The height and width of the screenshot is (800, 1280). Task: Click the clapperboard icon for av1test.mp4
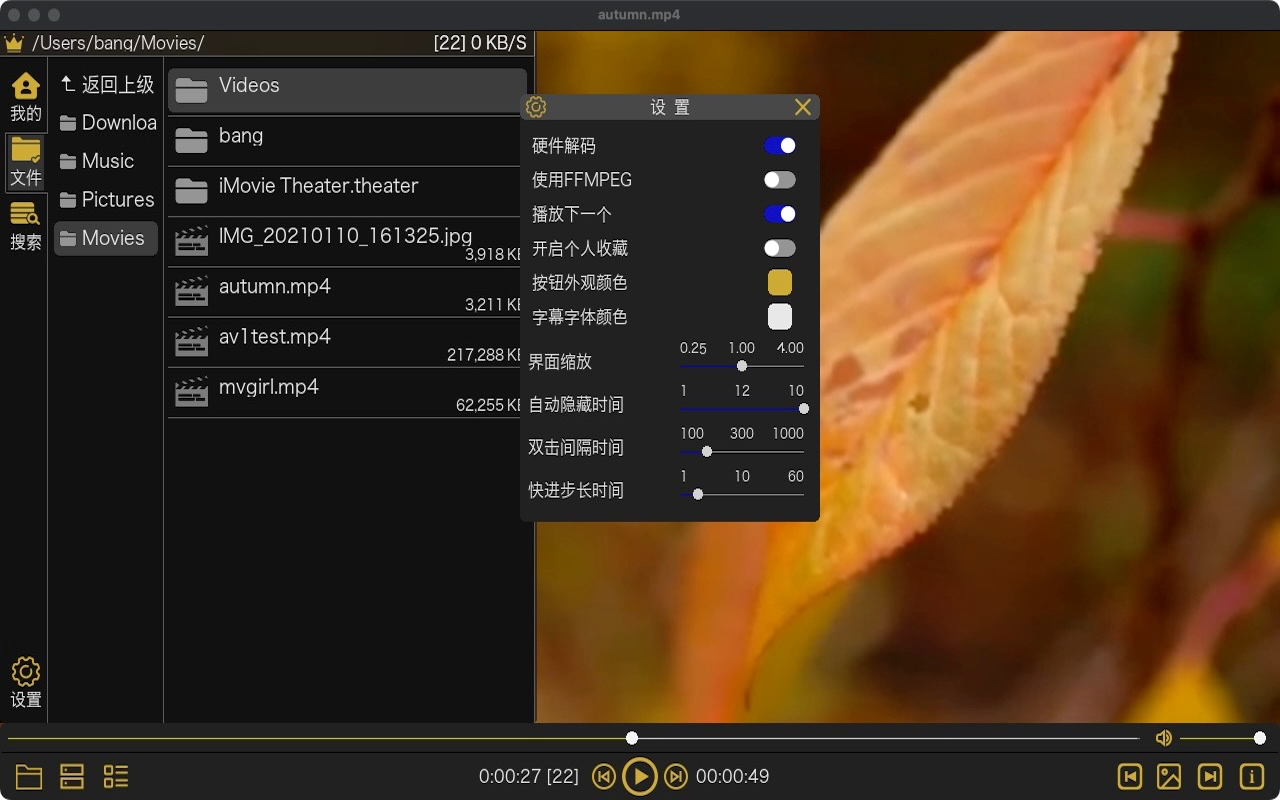[x=191, y=341]
